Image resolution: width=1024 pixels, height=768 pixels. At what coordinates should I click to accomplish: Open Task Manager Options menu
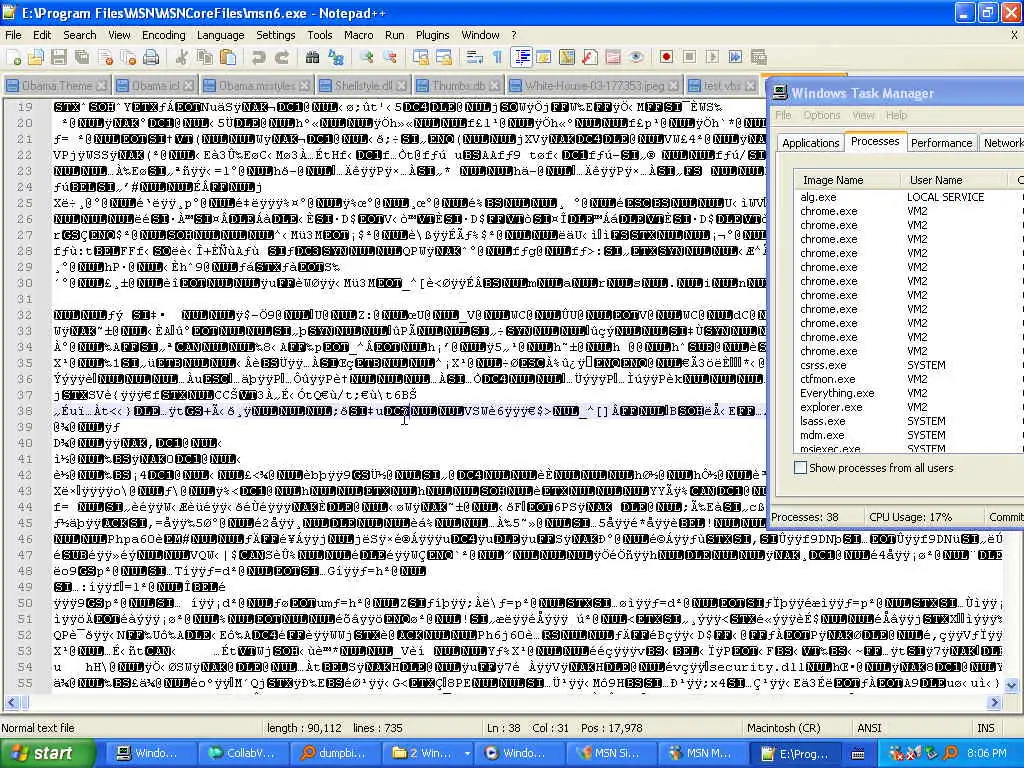[822, 115]
